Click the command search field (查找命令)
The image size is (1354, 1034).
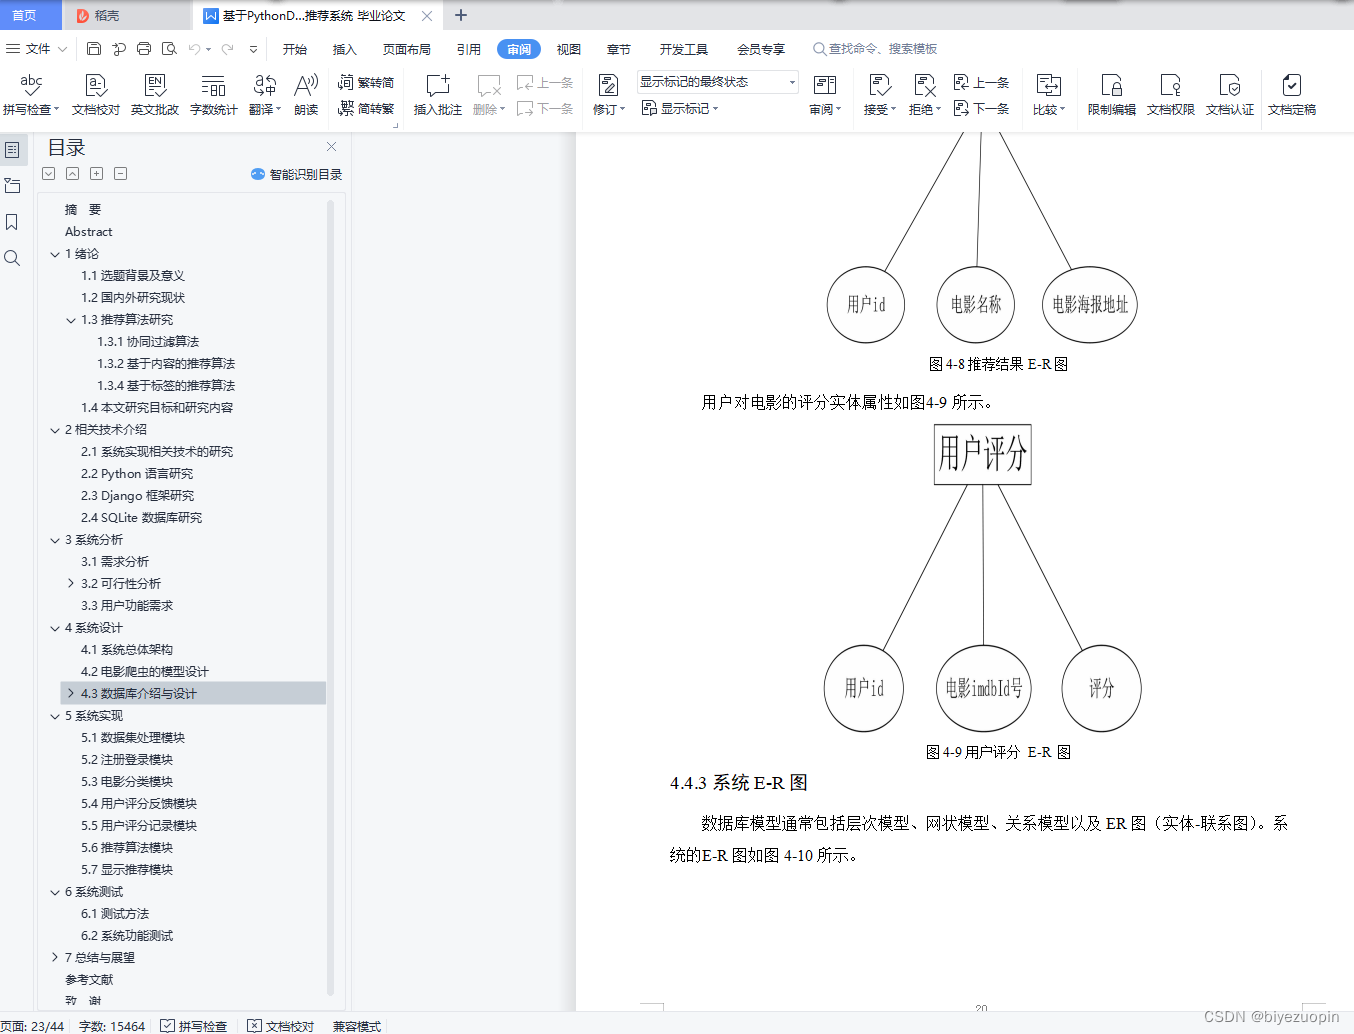875,48
